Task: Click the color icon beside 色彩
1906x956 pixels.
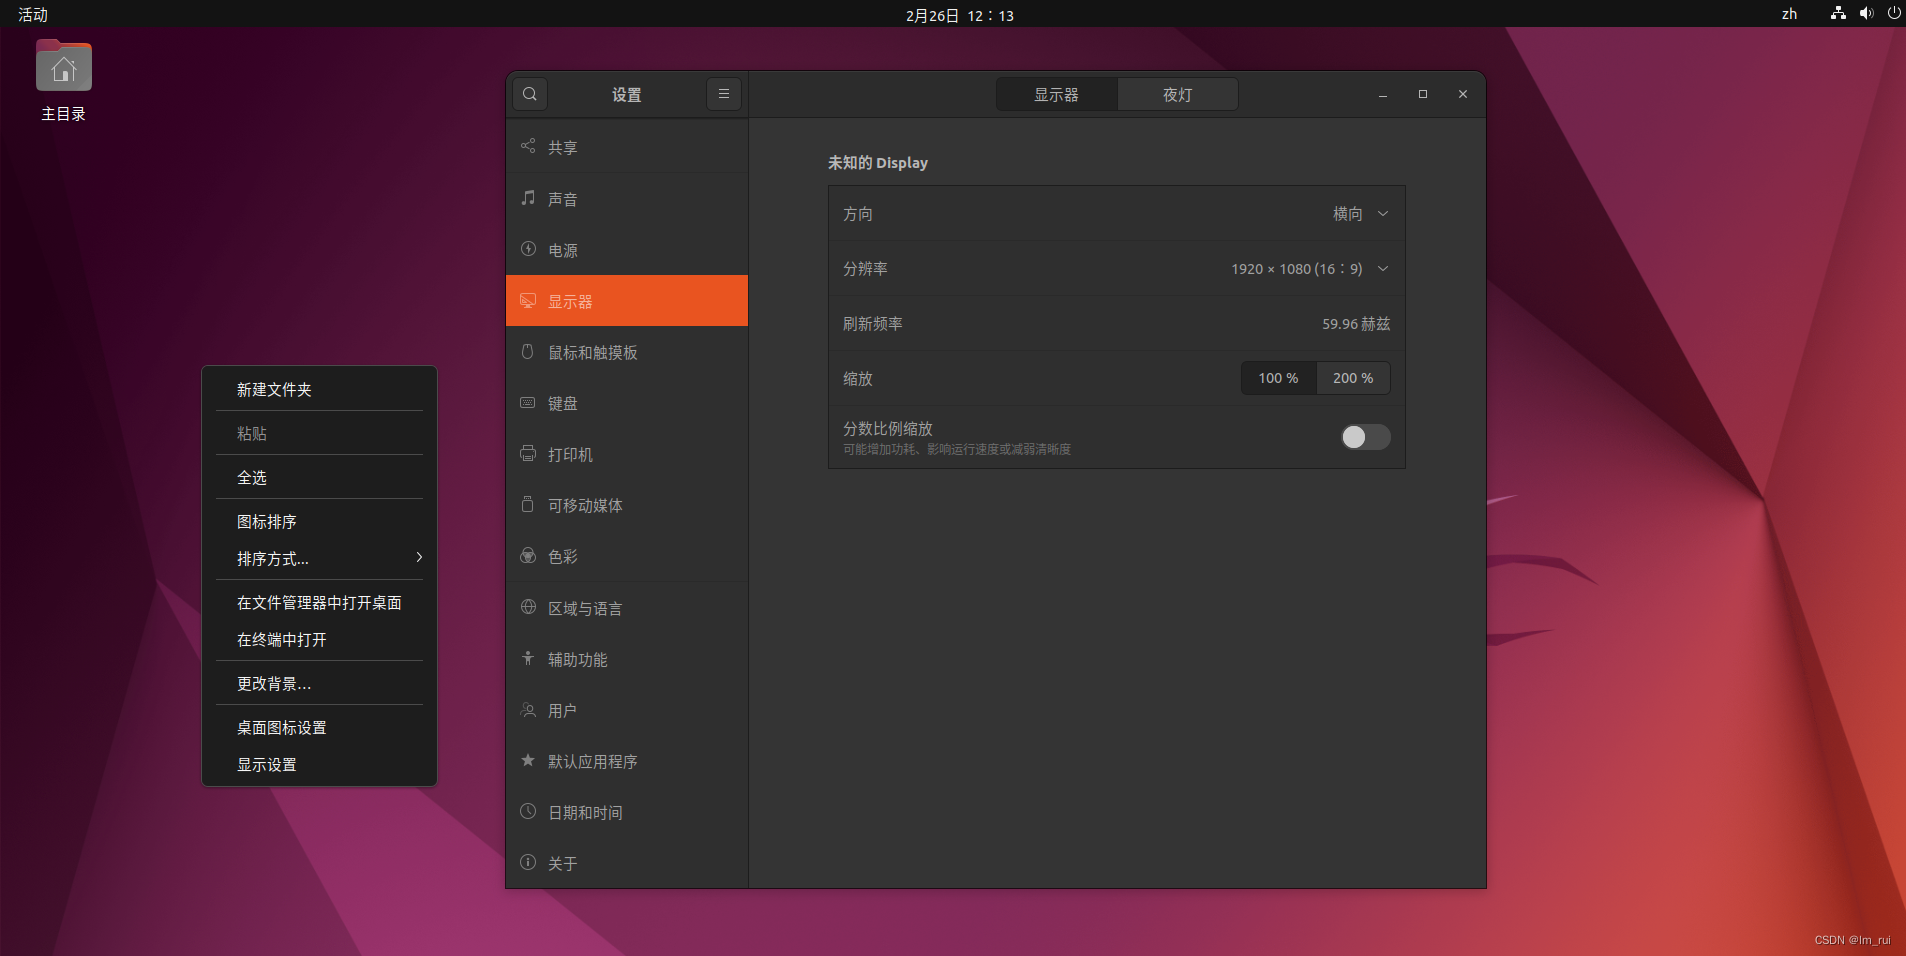Action: (528, 555)
